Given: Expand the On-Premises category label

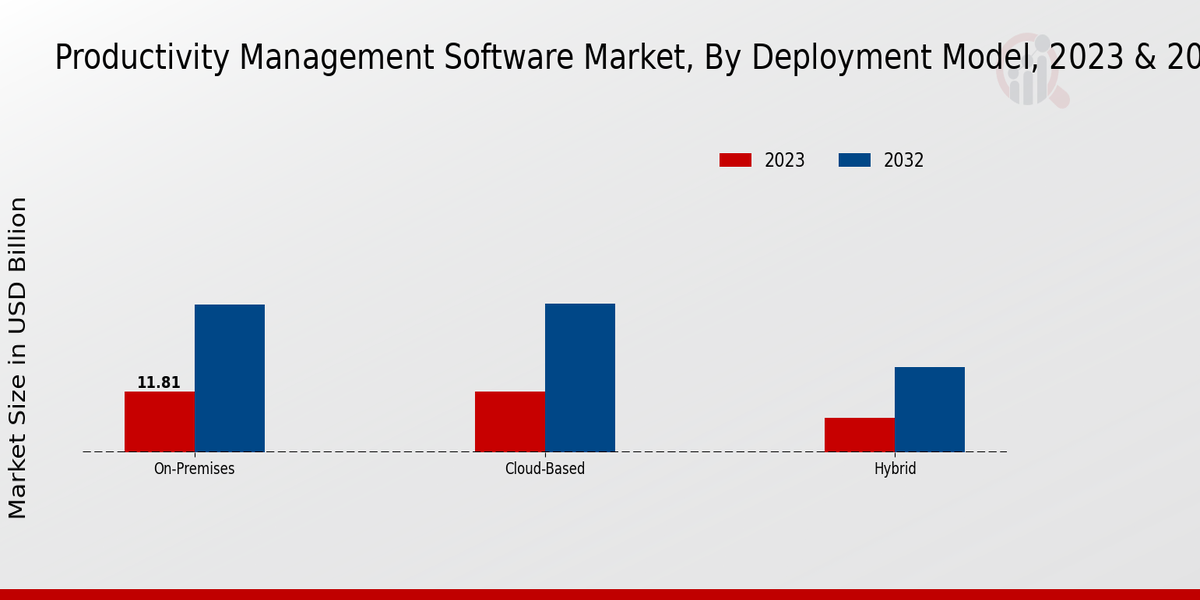Looking at the screenshot, I should (x=194, y=467).
